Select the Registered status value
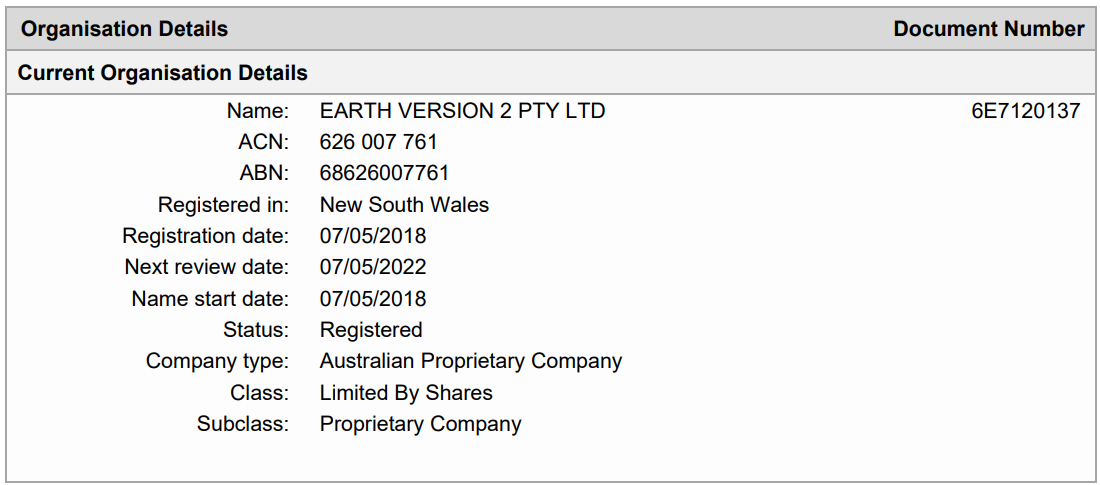 click(371, 330)
